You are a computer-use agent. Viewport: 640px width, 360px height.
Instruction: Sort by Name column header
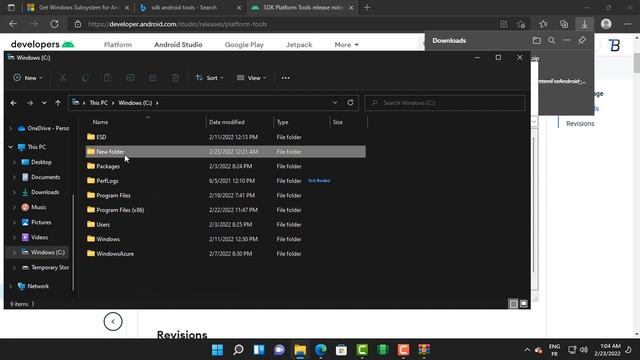100,122
